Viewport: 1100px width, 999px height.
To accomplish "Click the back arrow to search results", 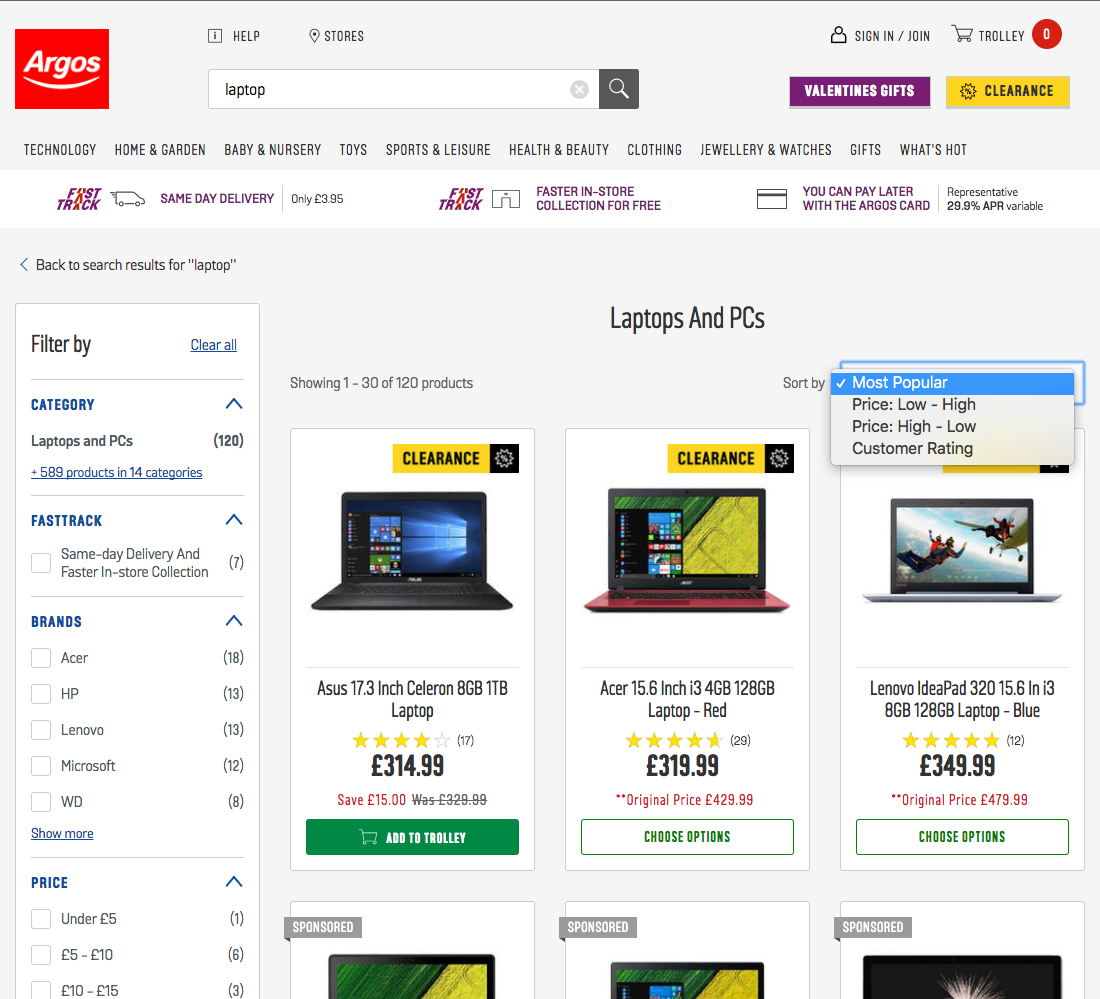I will pos(24,265).
